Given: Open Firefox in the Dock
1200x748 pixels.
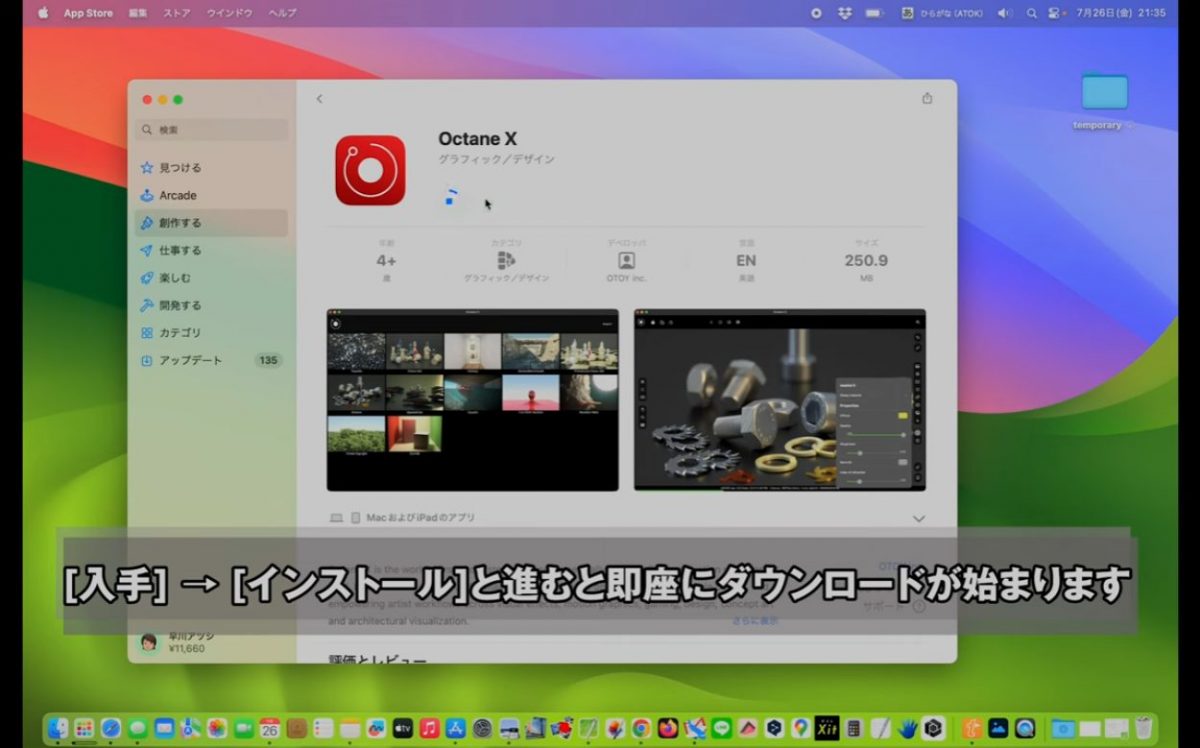Looking at the screenshot, I should tap(667, 728).
